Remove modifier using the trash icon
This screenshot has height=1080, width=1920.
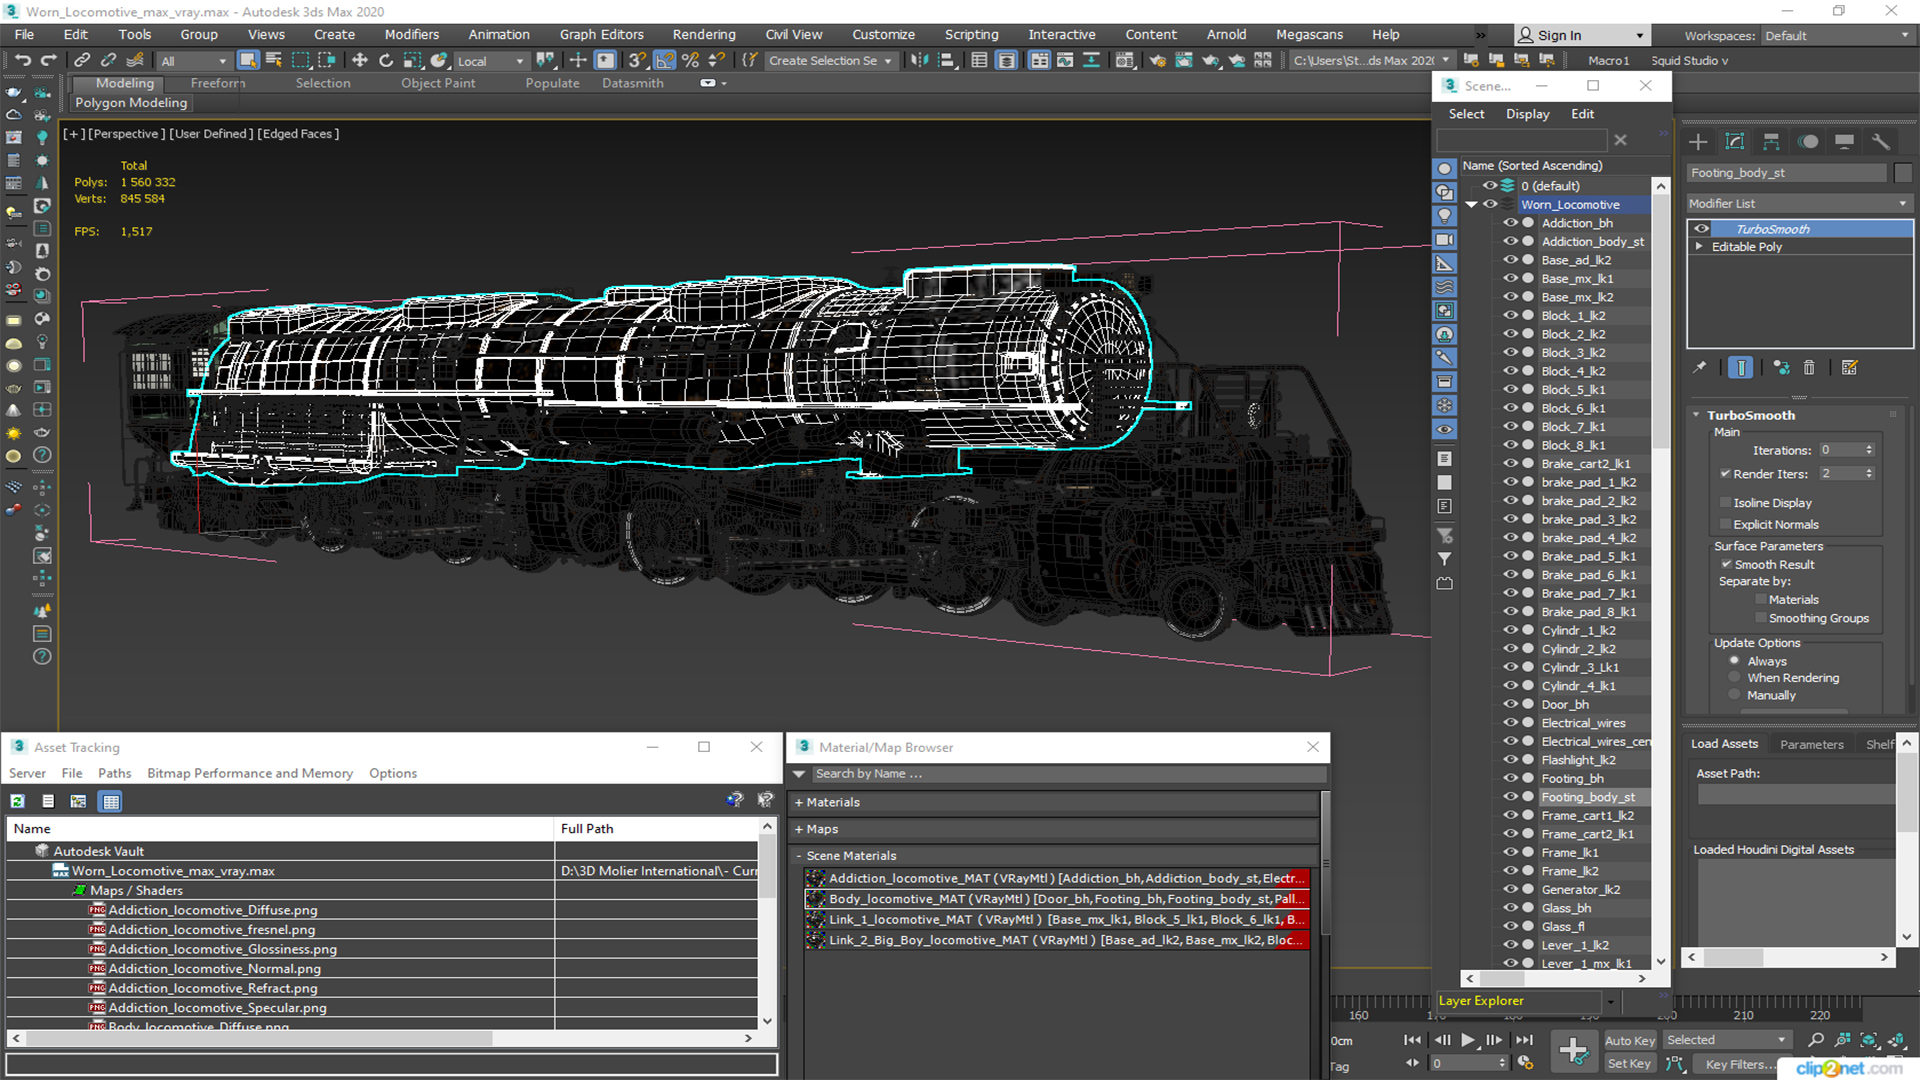(x=1809, y=367)
